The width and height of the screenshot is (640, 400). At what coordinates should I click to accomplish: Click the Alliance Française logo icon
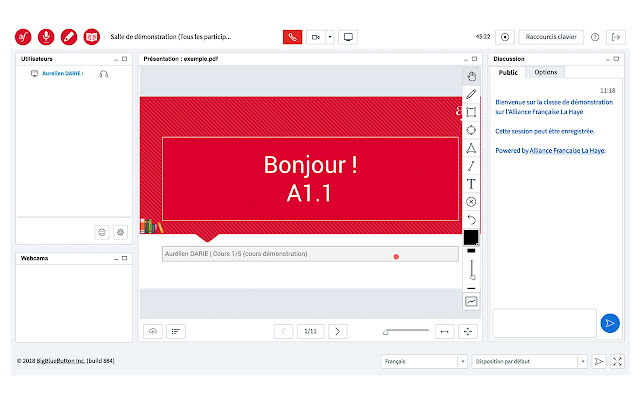23,37
